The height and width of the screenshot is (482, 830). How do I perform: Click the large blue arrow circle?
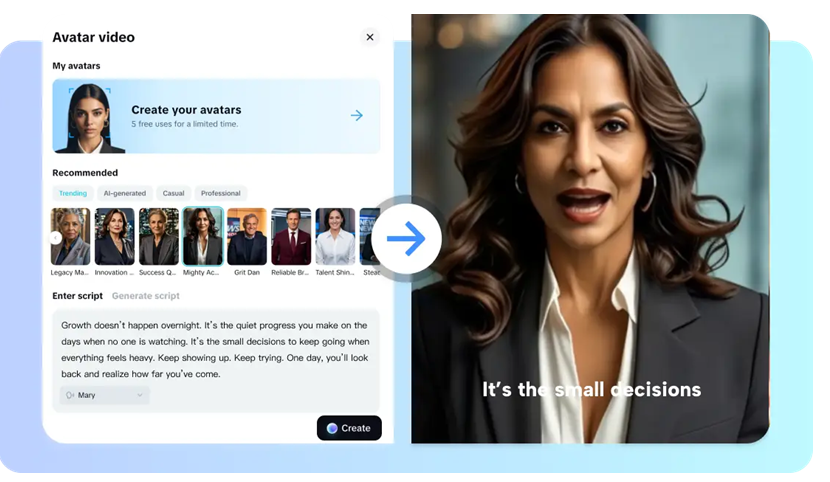[407, 239]
